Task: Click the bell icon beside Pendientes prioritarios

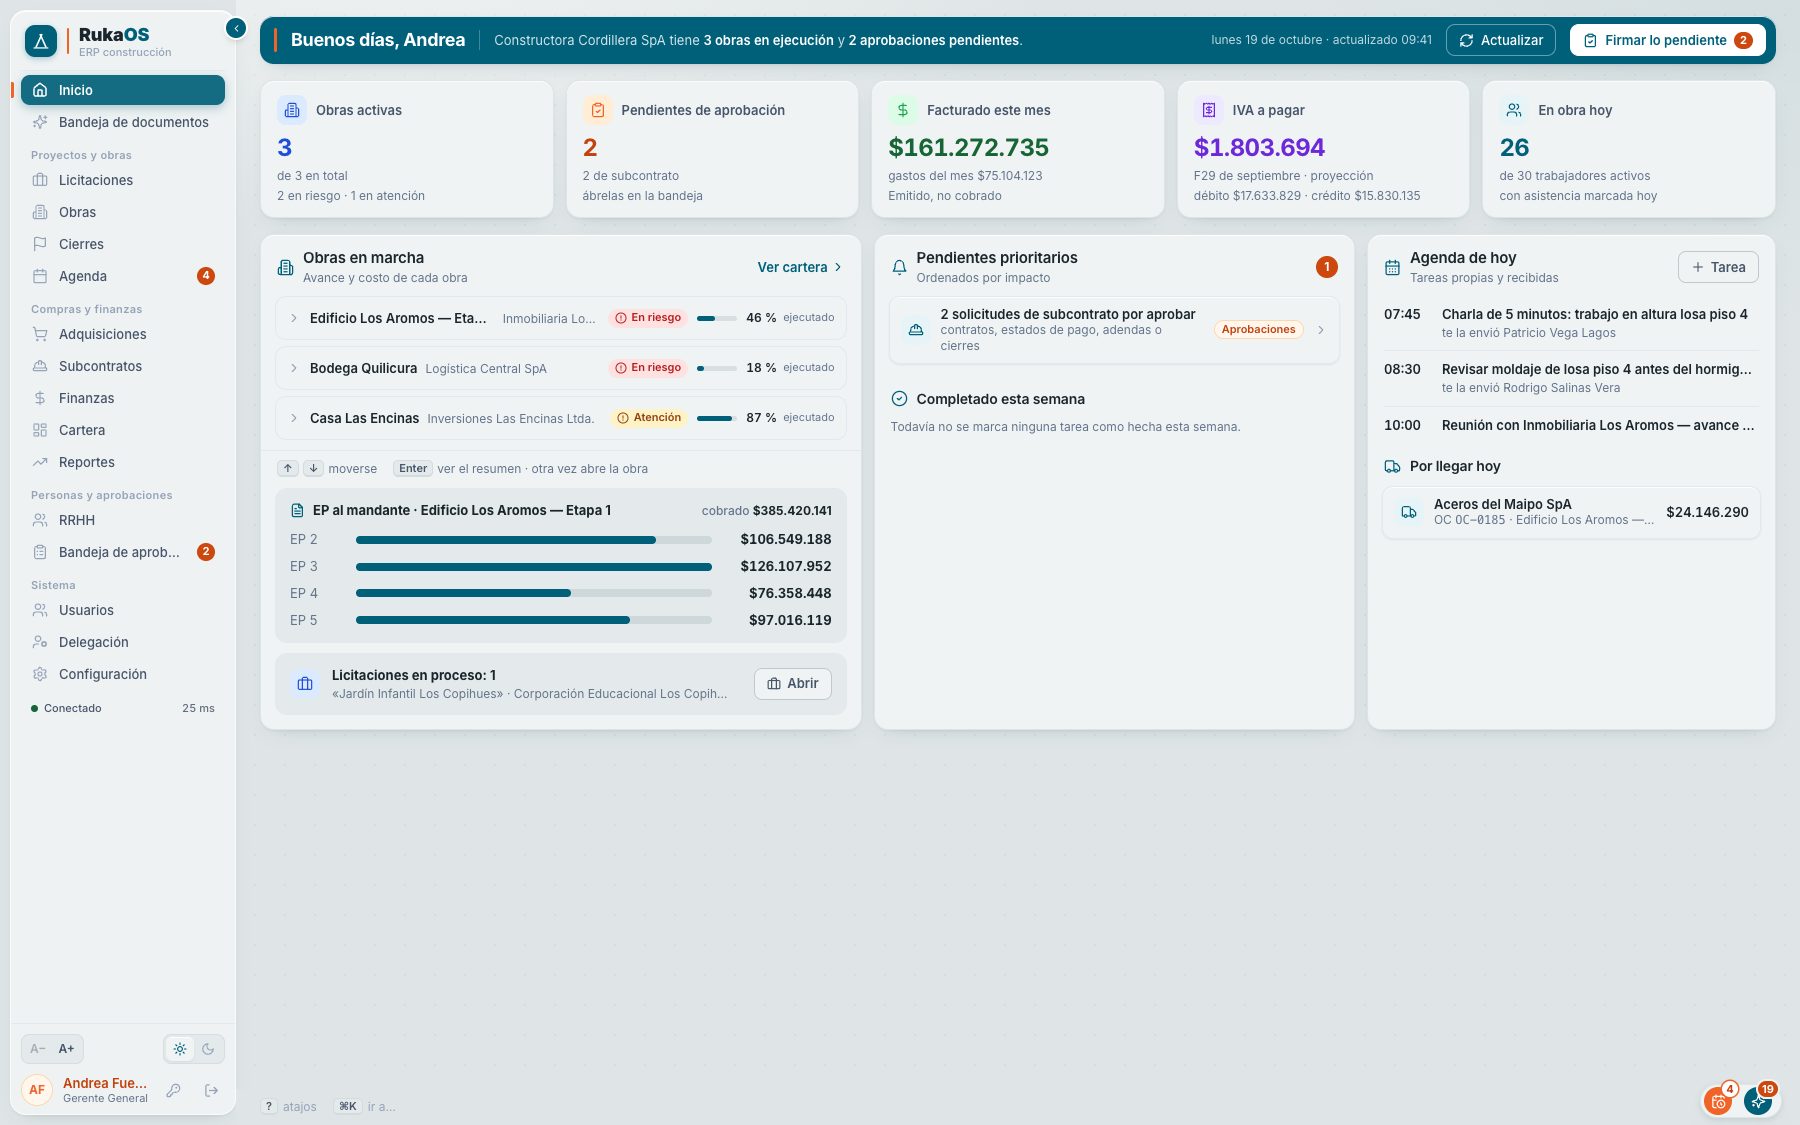Action: pyautogui.click(x=899, y=267)
